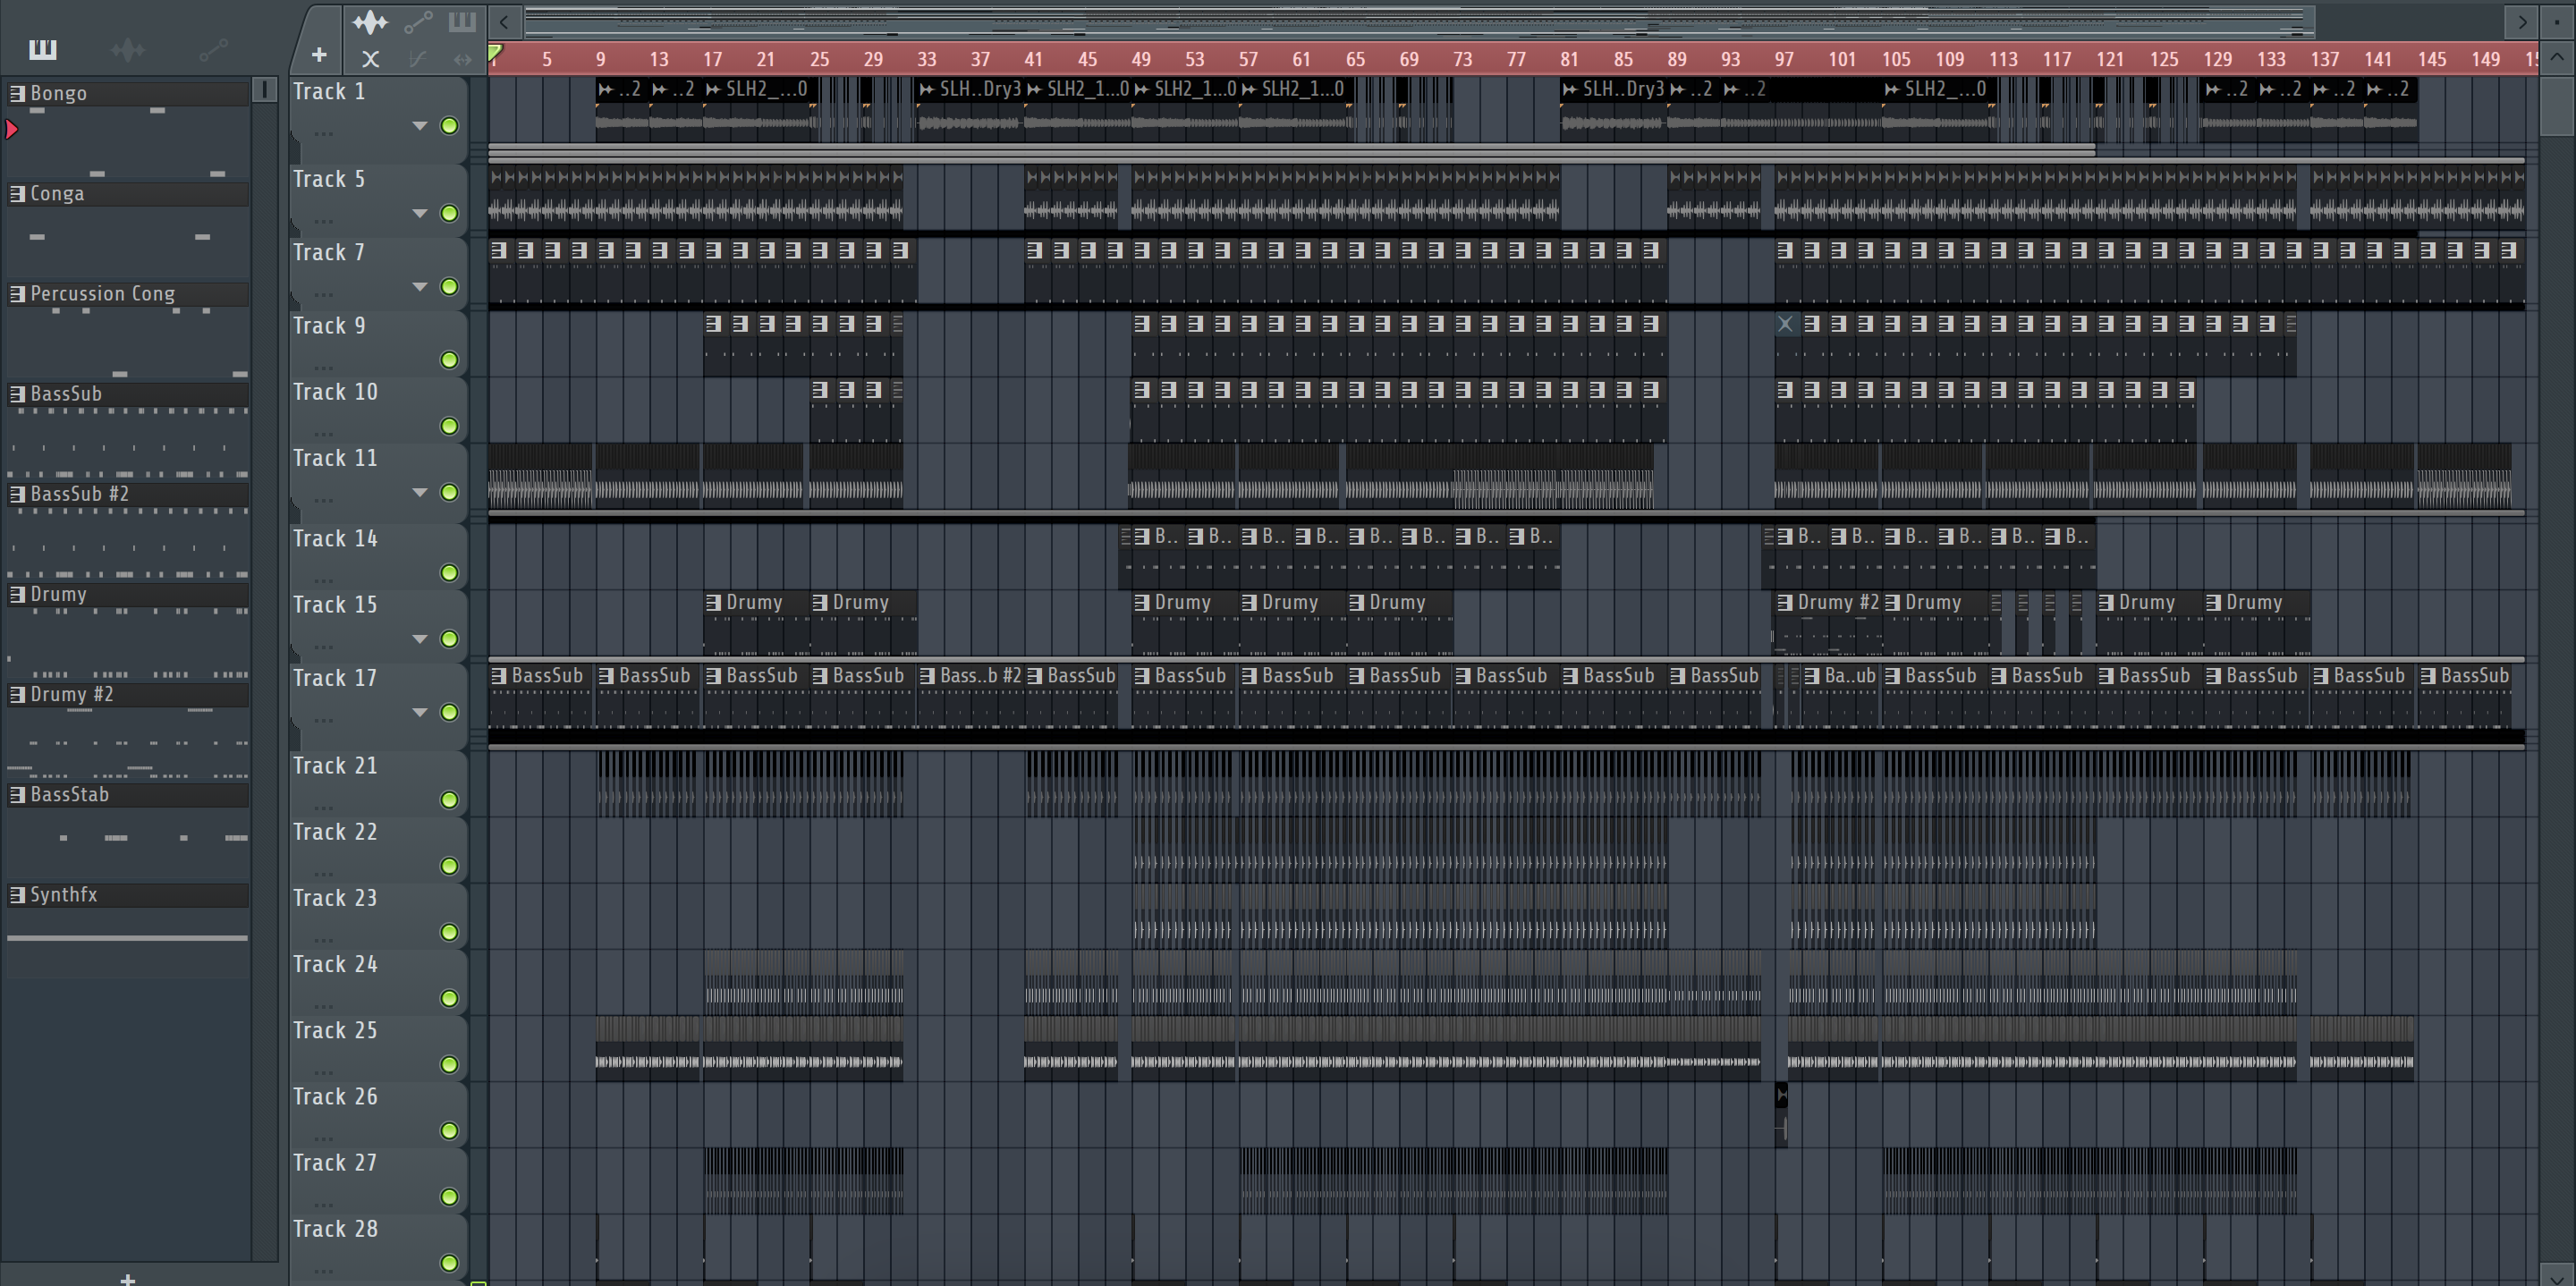
Task: Click bar 49 on the timeline ruler
Action: tap(1141, 59)
